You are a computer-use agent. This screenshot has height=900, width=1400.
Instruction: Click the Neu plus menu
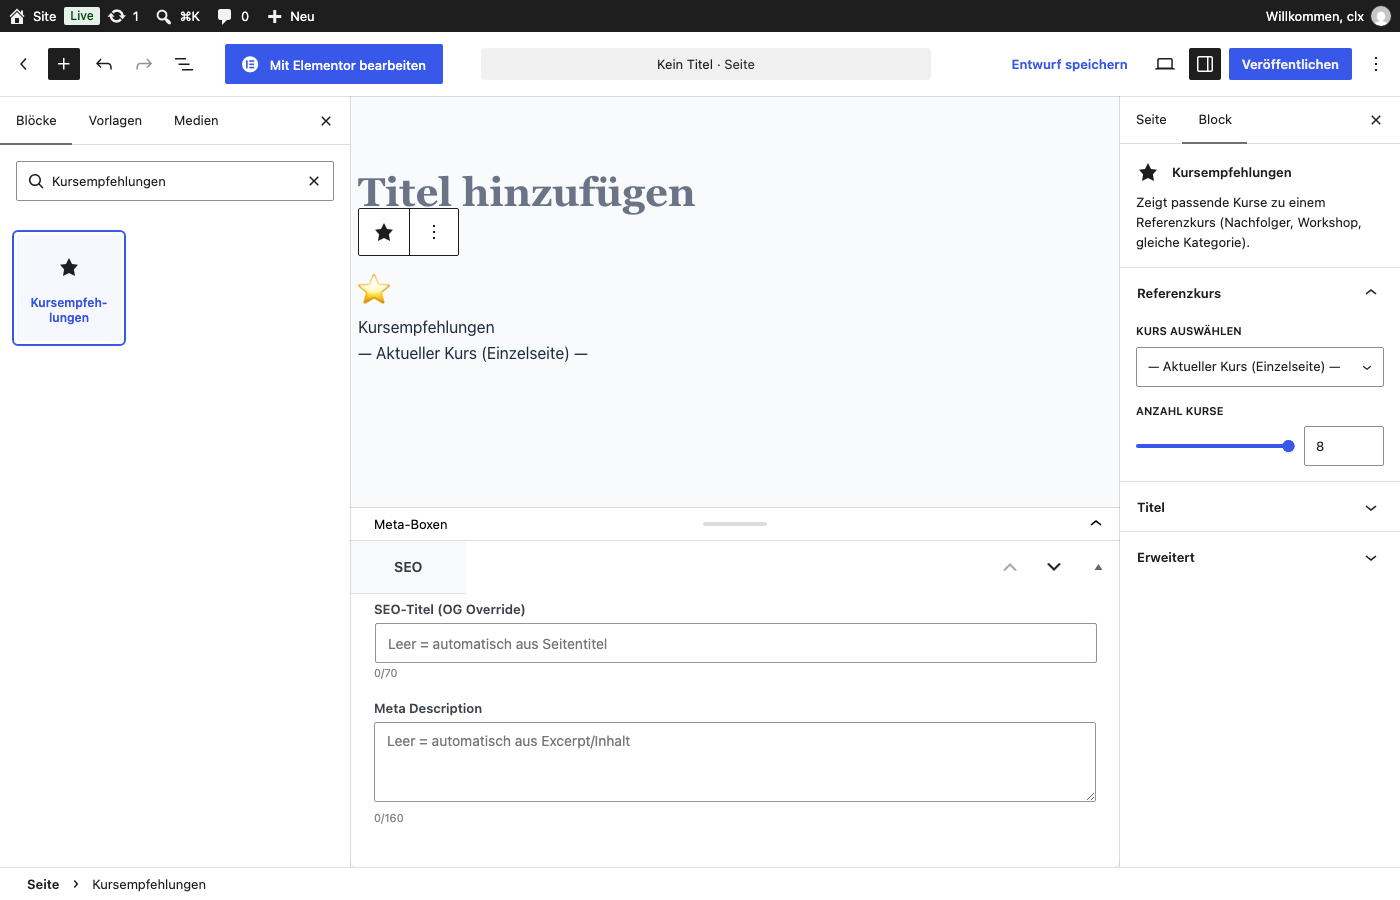291,16
